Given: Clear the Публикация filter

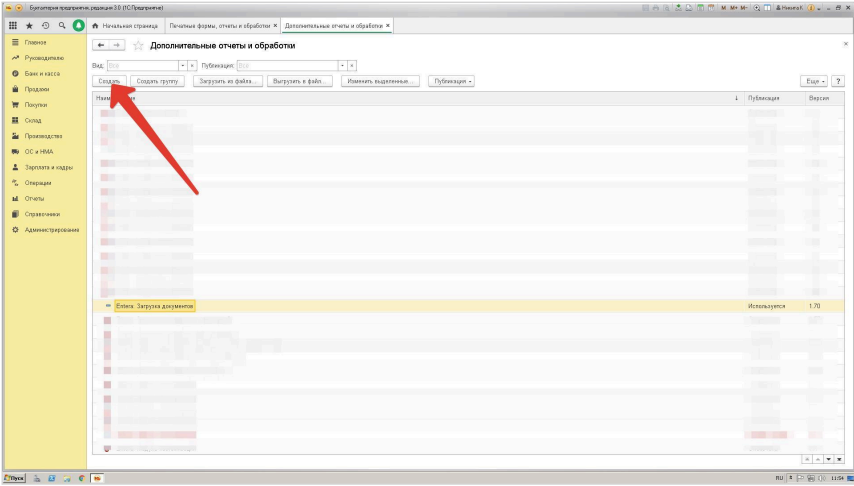Looking at the screenshot, I should [x=352, y=65].
